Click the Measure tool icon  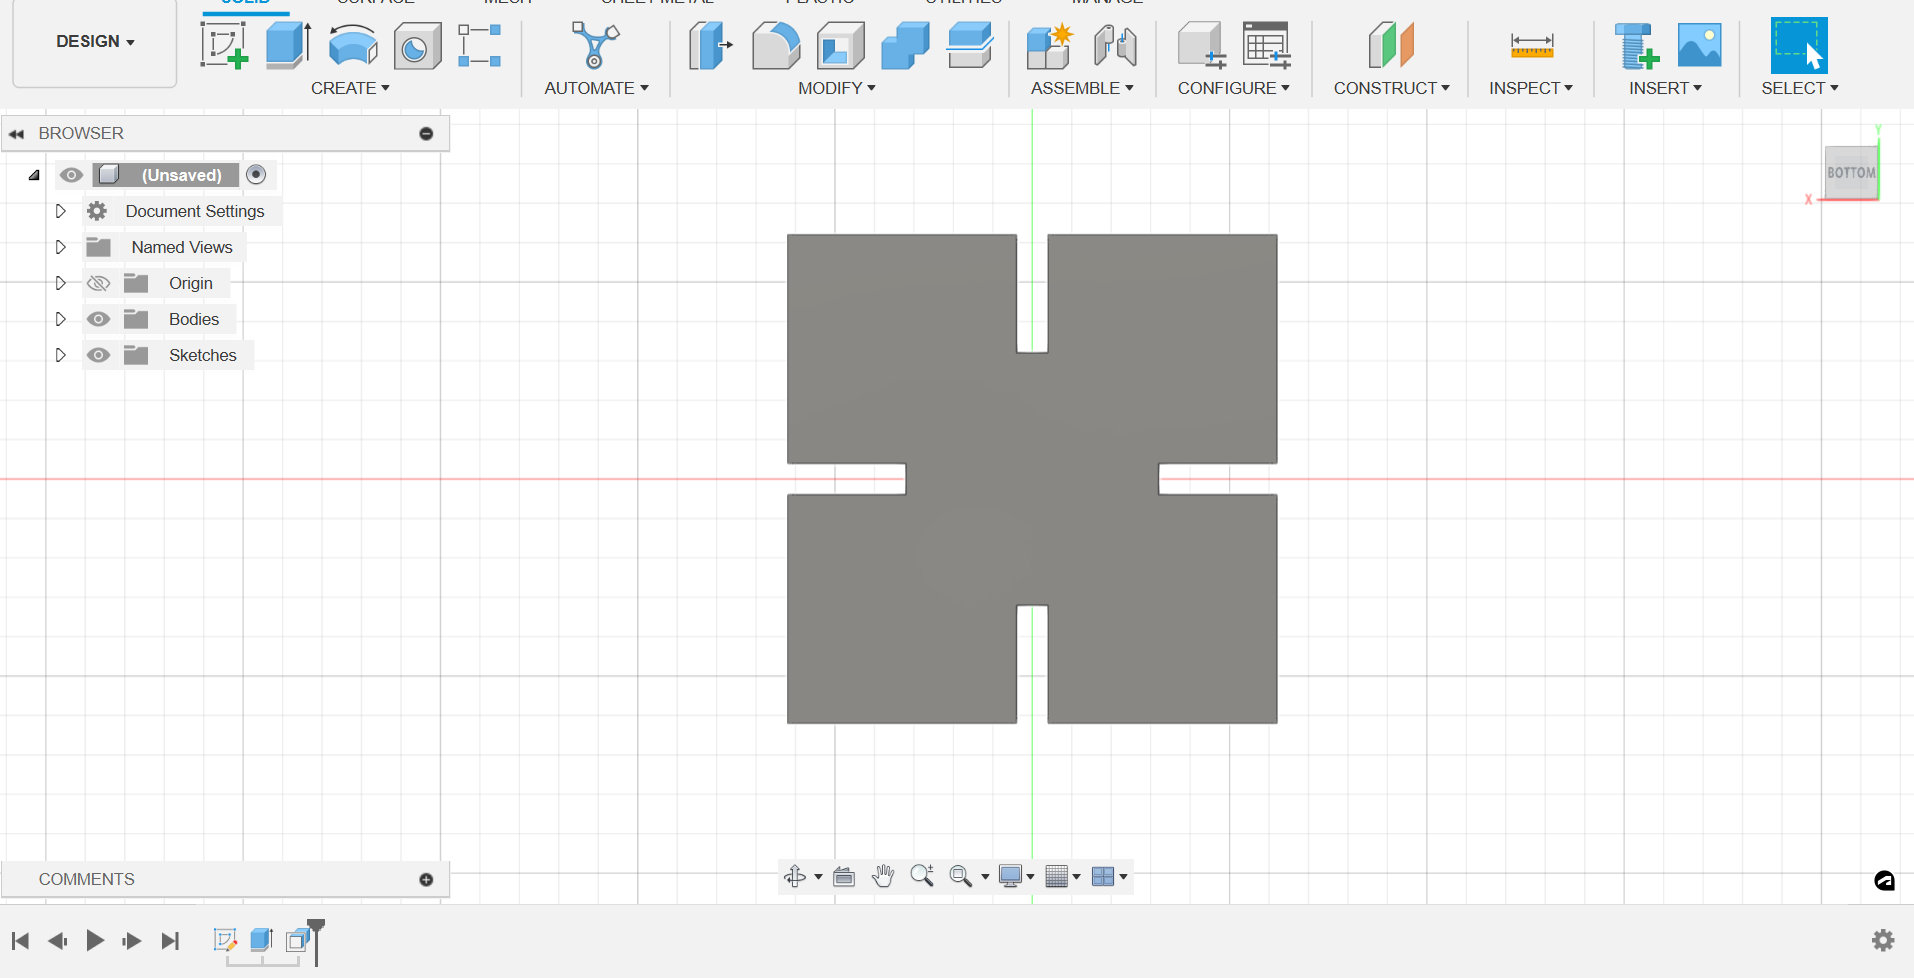[x=1531, y=45]
